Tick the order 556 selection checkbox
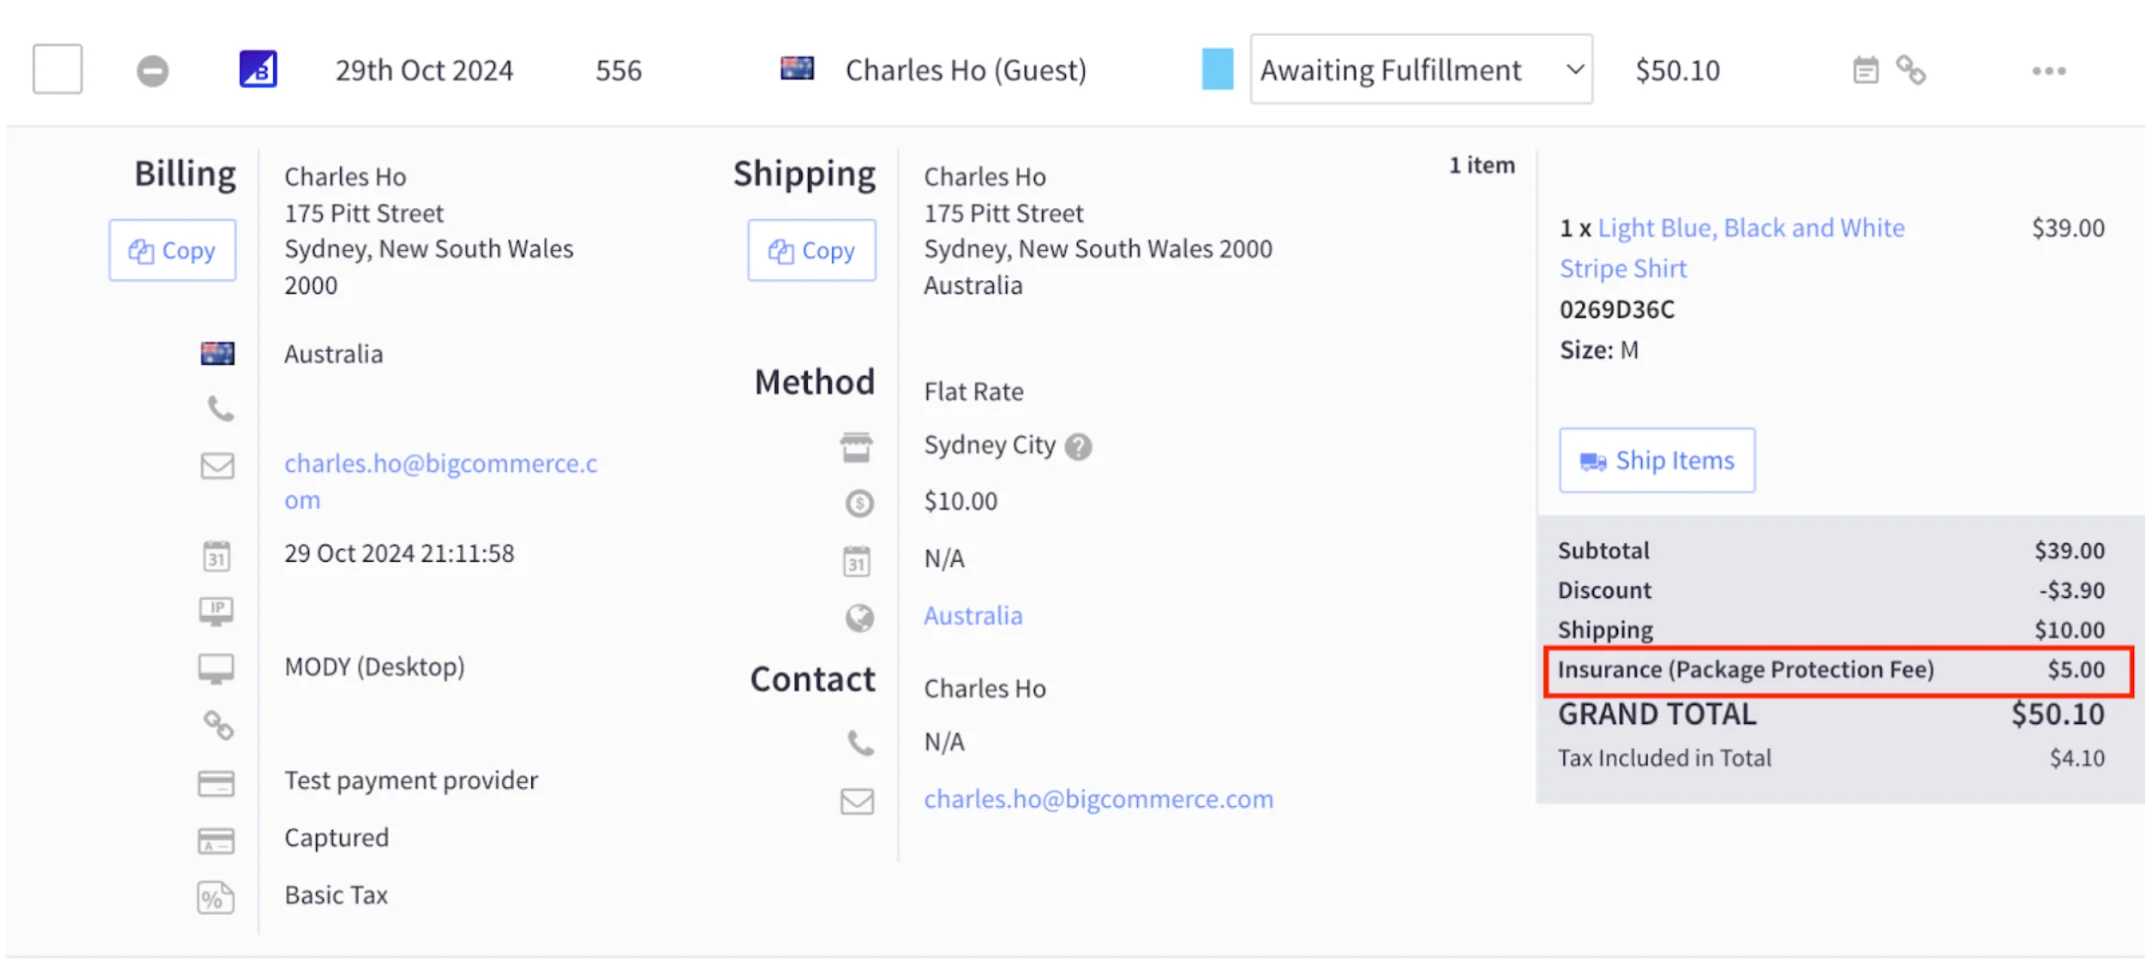The image size is (2146, 960). 58,69
